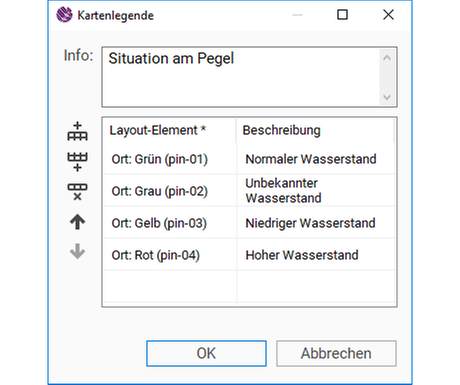Confirm dialog with OK button

click(206, 353)
